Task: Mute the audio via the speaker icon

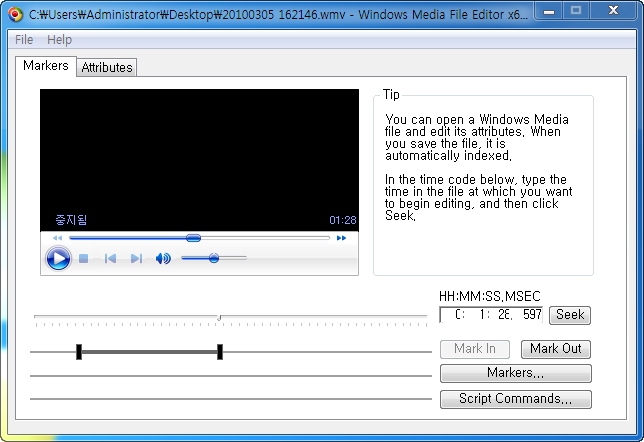Action: pos(163,258)
